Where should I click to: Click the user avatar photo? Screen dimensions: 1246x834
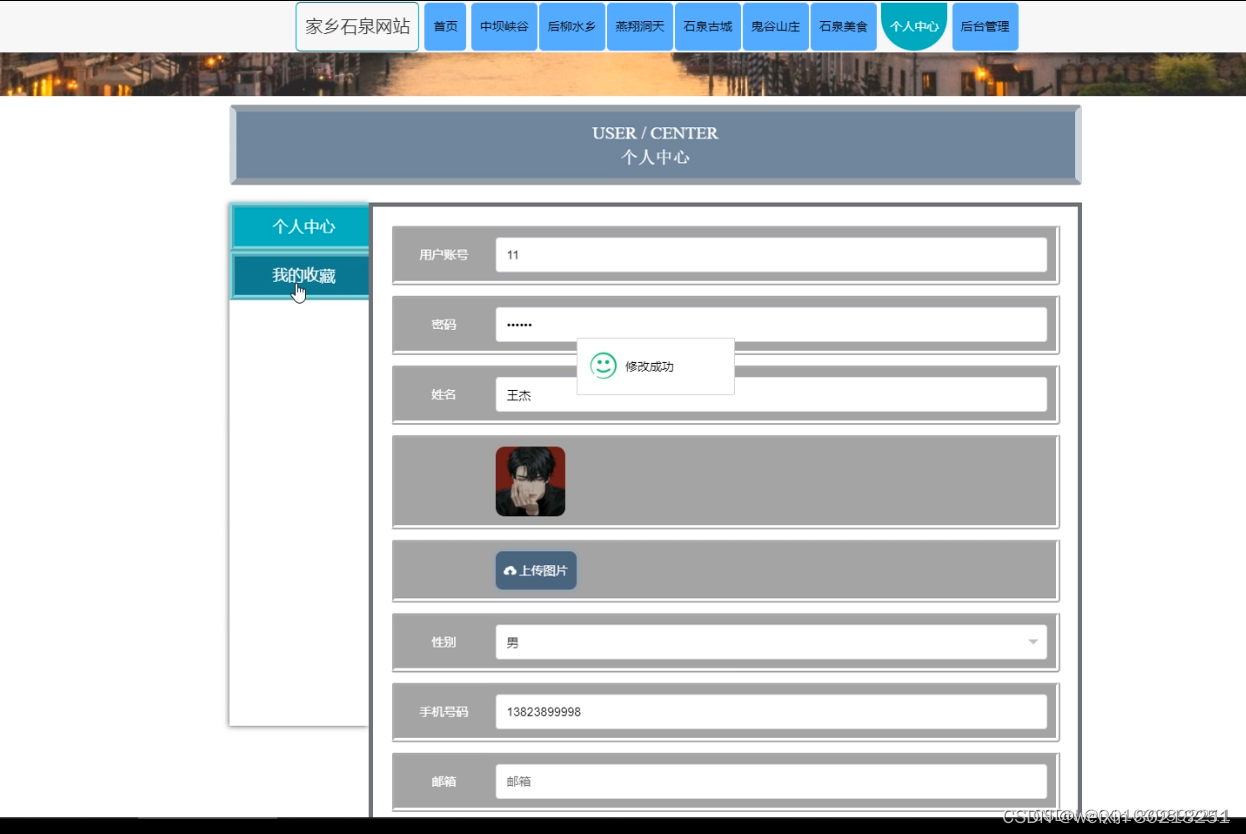(x=531, y=481)
